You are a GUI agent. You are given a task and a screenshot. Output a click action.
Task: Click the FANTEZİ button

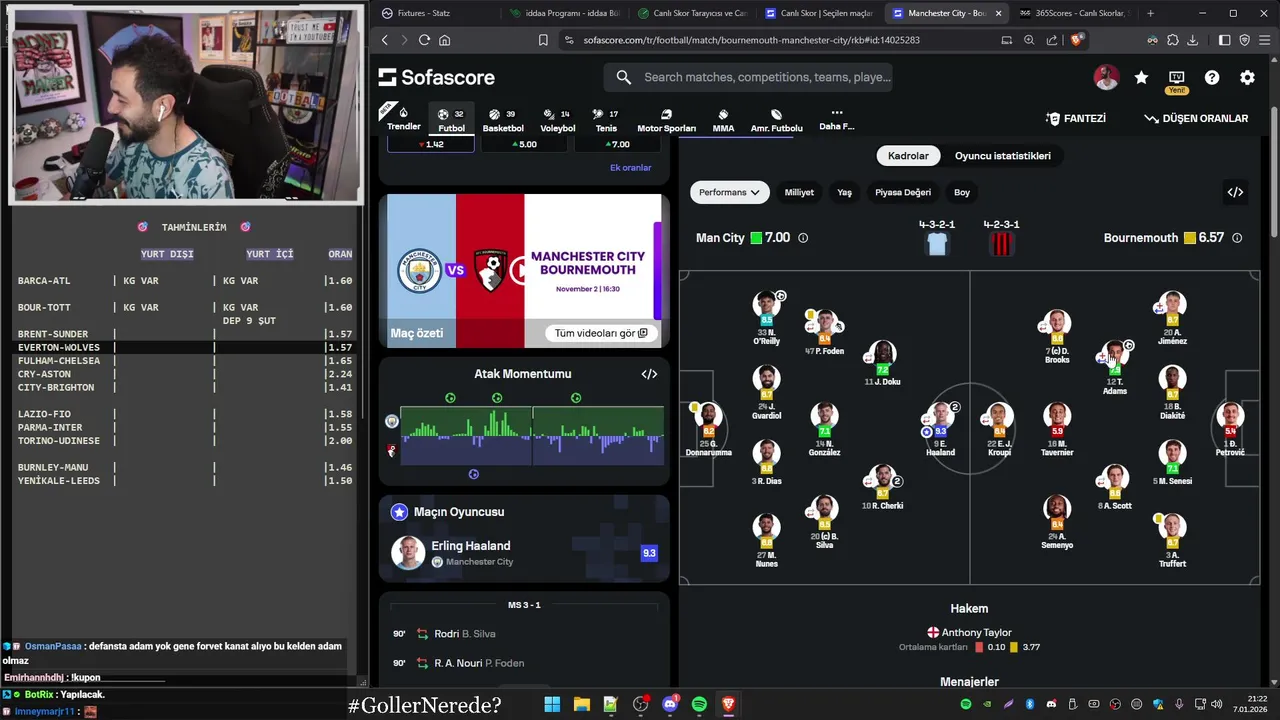point(1076,118)
